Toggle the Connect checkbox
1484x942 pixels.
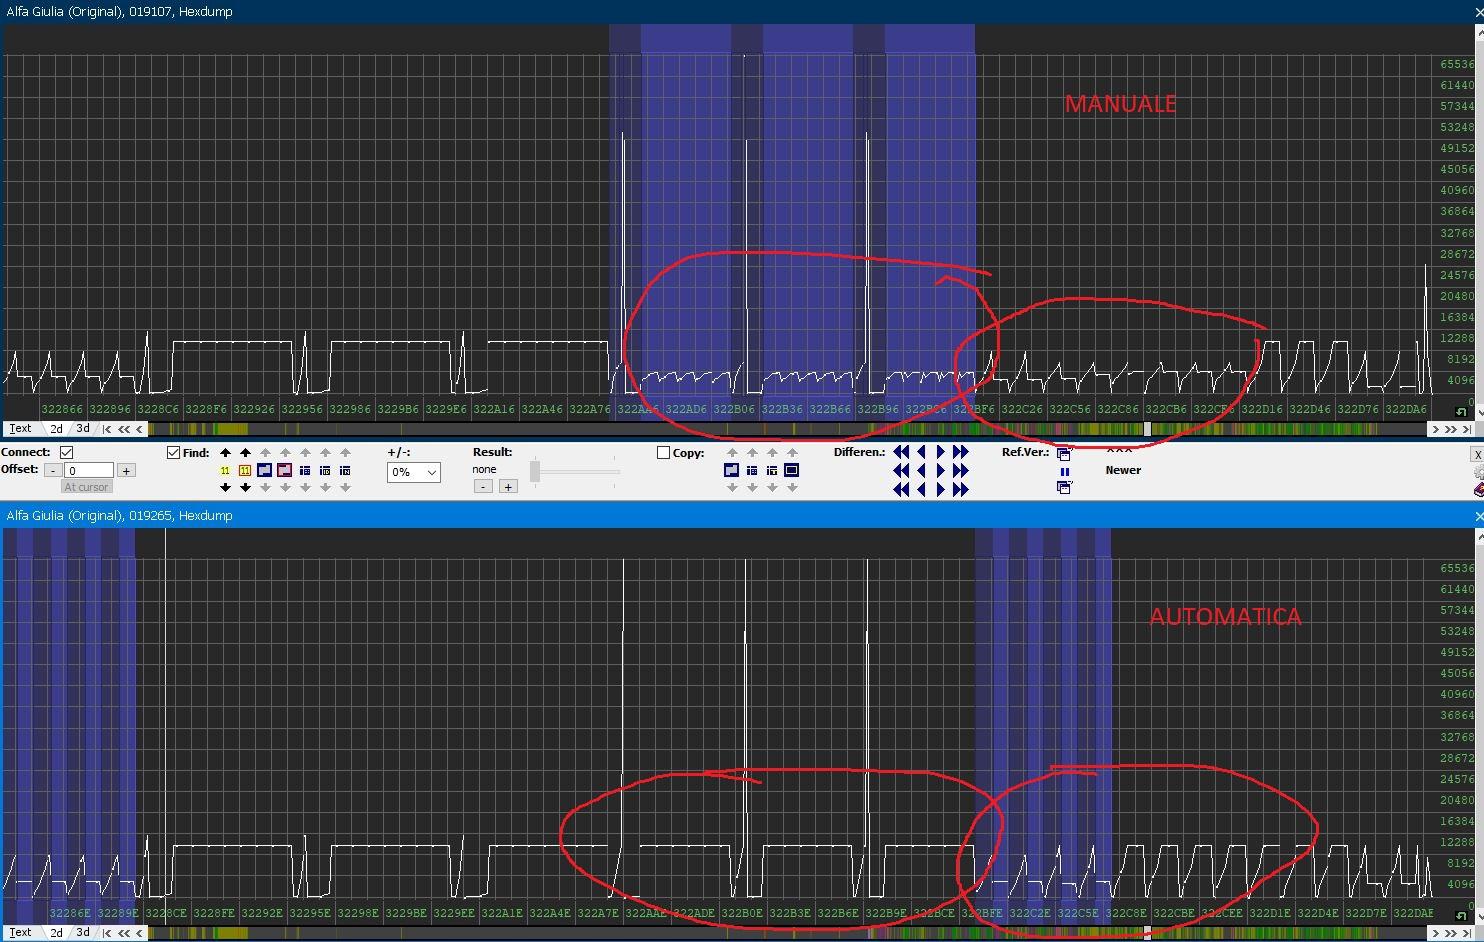click(x=67, y=452)
